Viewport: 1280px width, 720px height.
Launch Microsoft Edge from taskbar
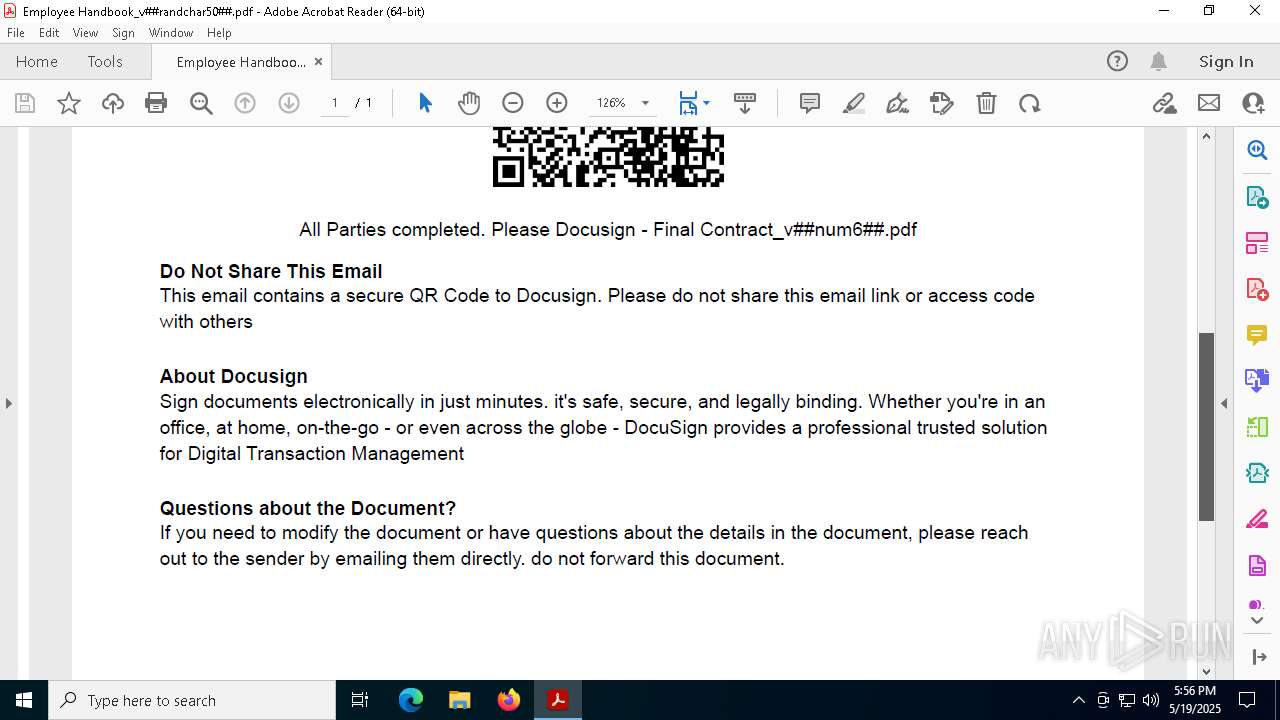click(411, 700)
